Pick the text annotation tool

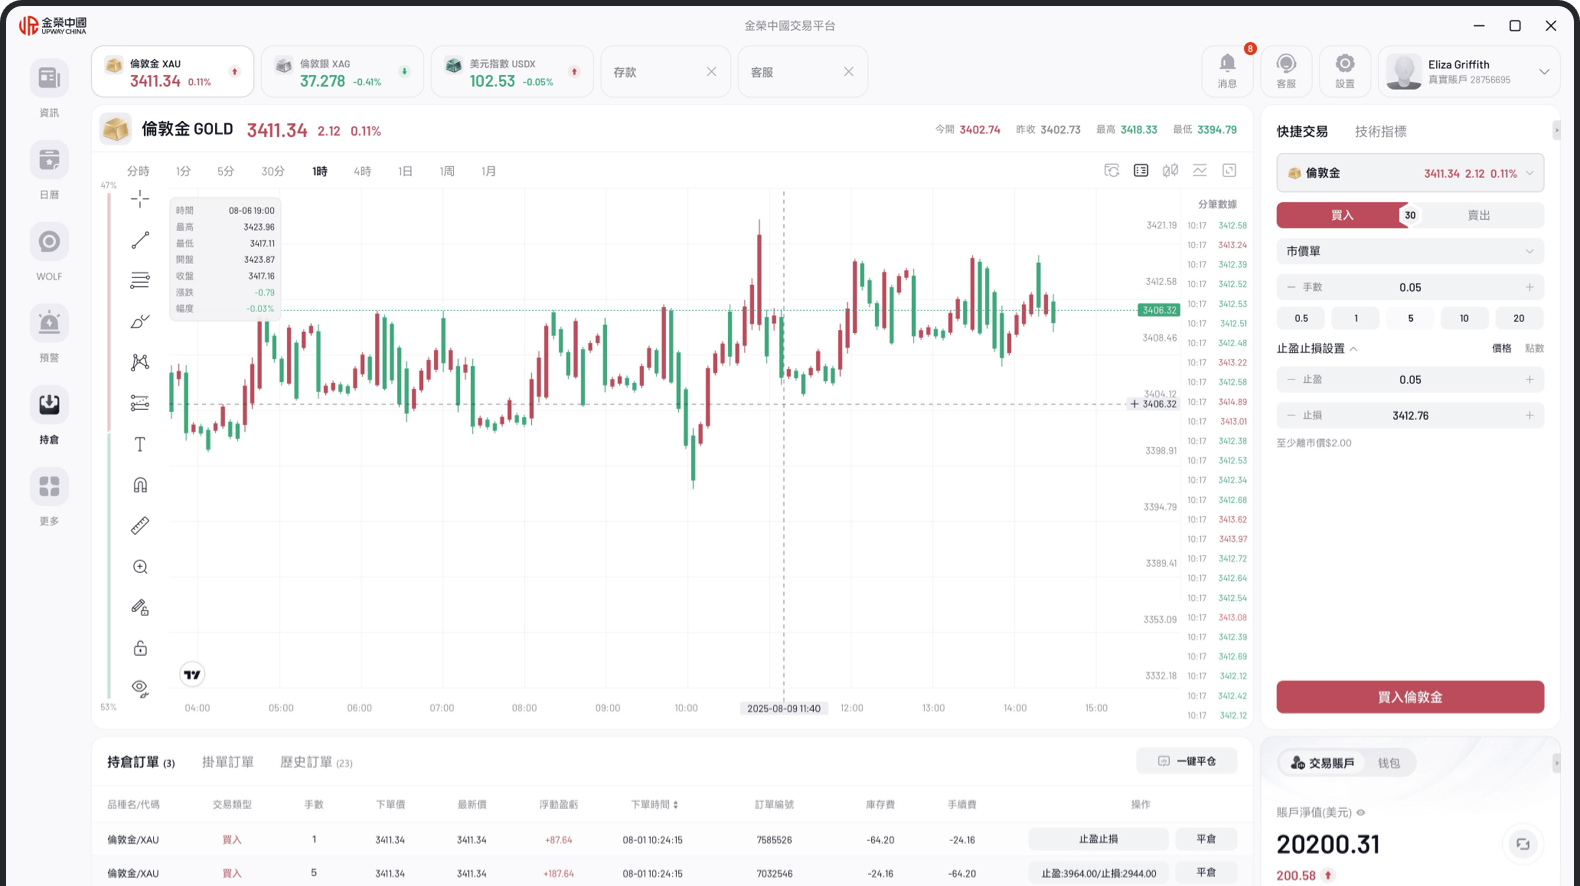(x=140, y=444)
